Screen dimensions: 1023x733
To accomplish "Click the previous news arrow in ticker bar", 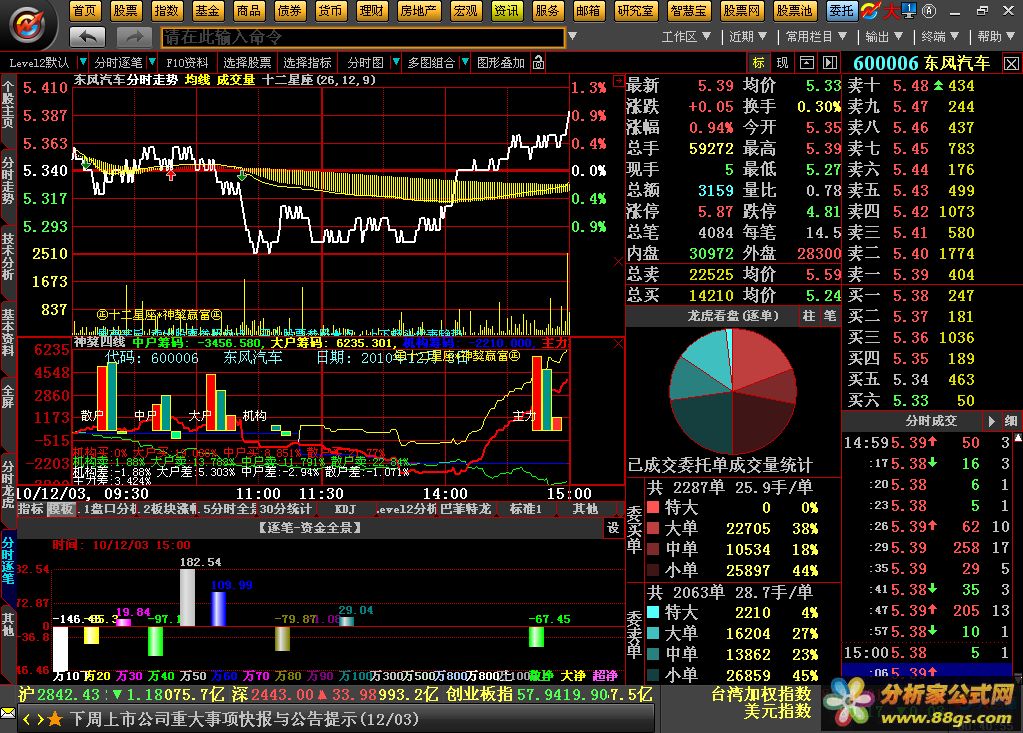I will [26, 719].
